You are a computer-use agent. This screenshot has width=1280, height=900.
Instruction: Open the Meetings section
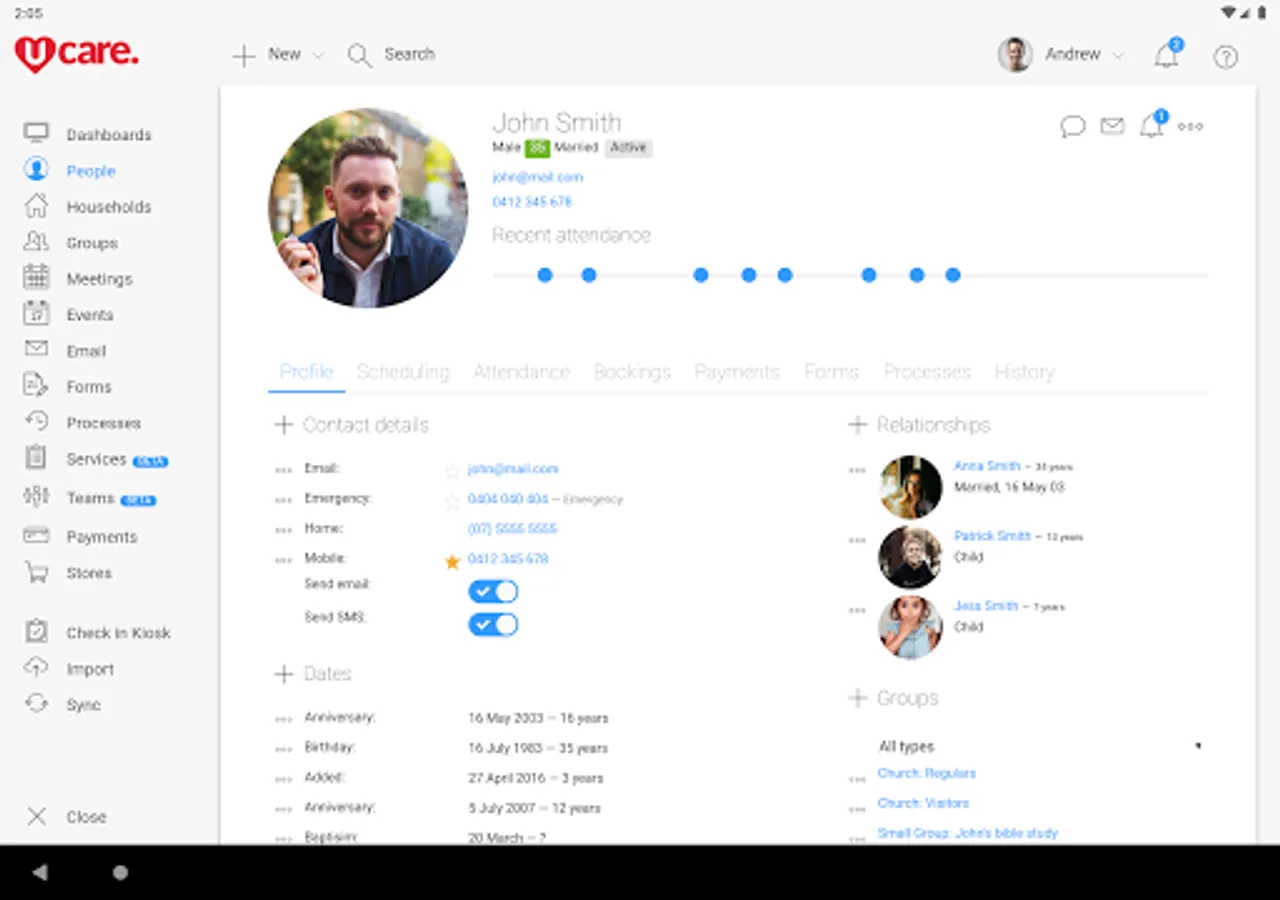point(100,279)
